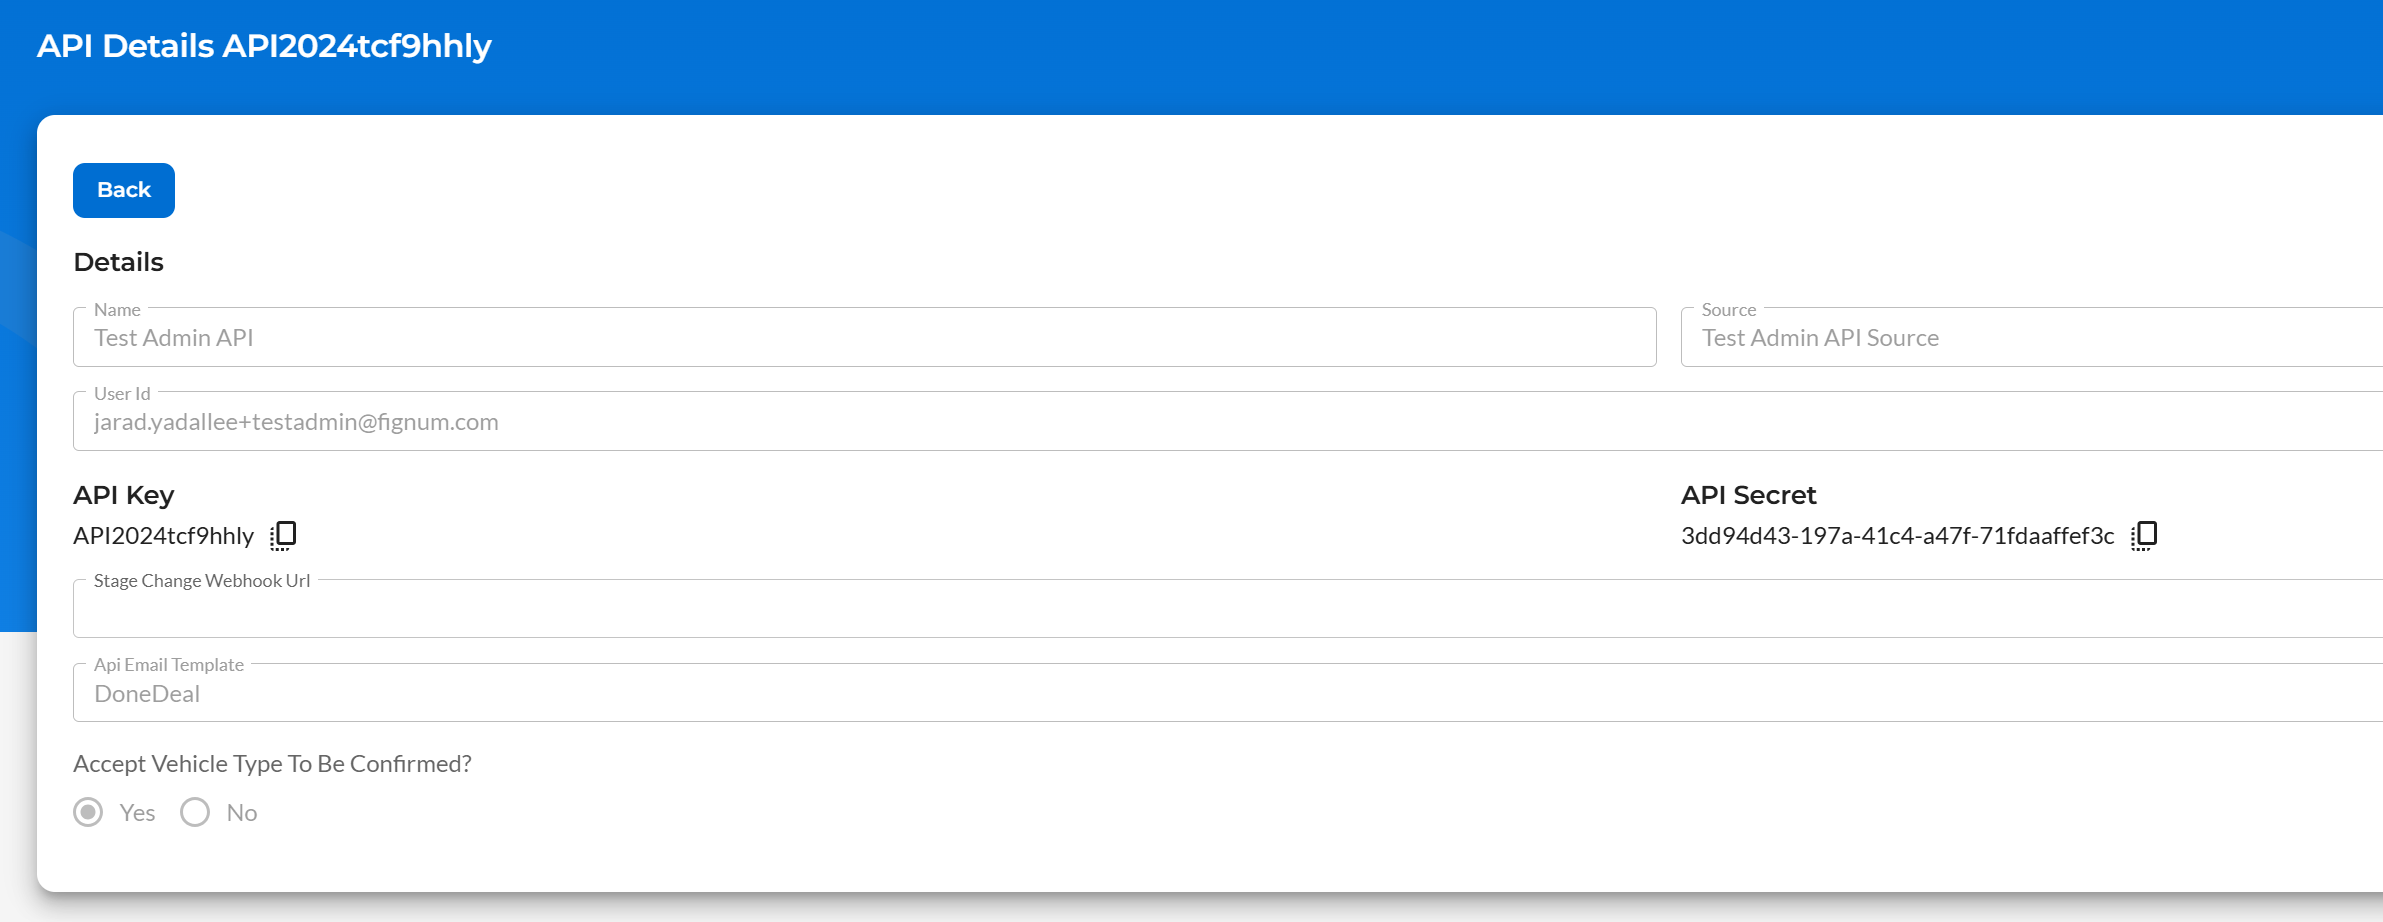Screen dimensions: 2383x922
Task: Click the API Secret heading
Action: [1748, 494]
